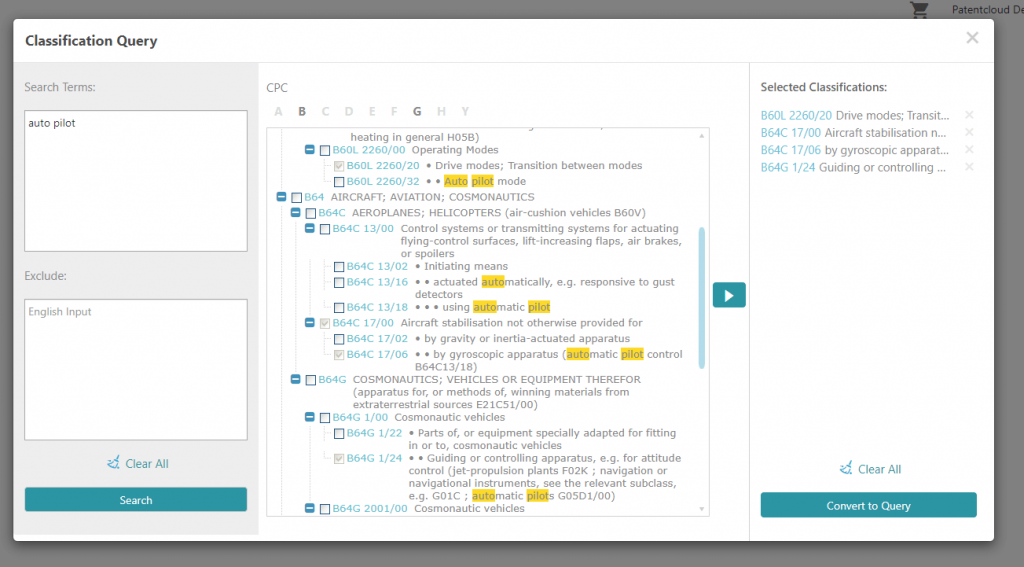Remove B64G 1/24 from selected list
This screenshot has width=1024, height=567.
pyautogui.click(x=969, y=167)
